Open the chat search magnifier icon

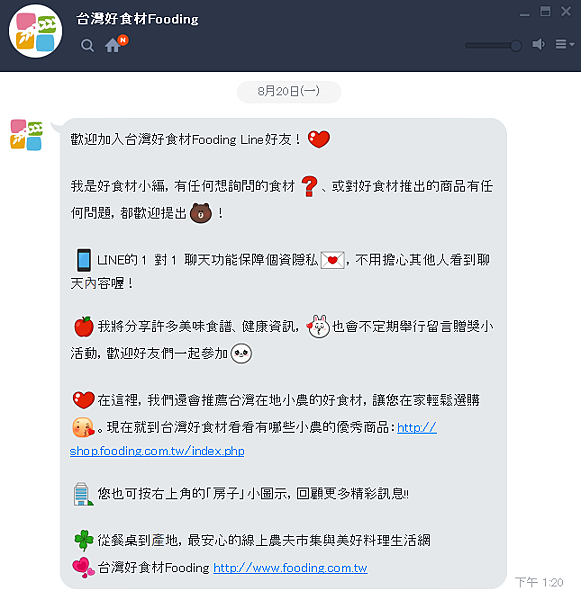[87, 46]
